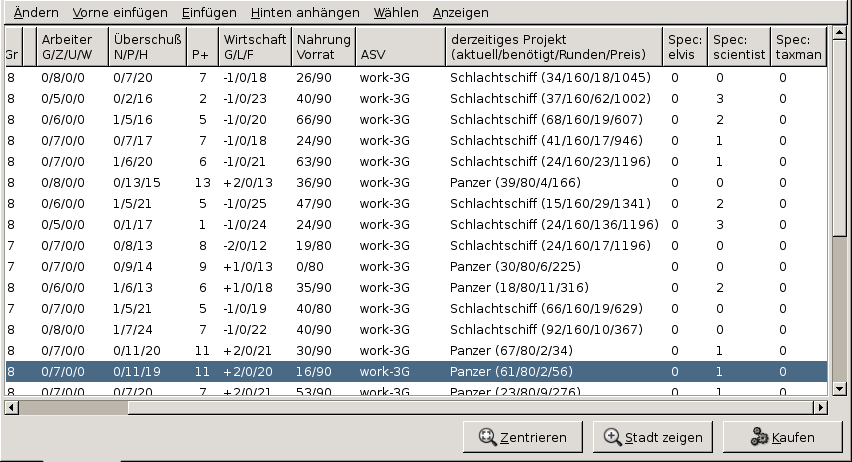Sort by Spec: elvis column header
852x462 pixels.
pos(685,47)
